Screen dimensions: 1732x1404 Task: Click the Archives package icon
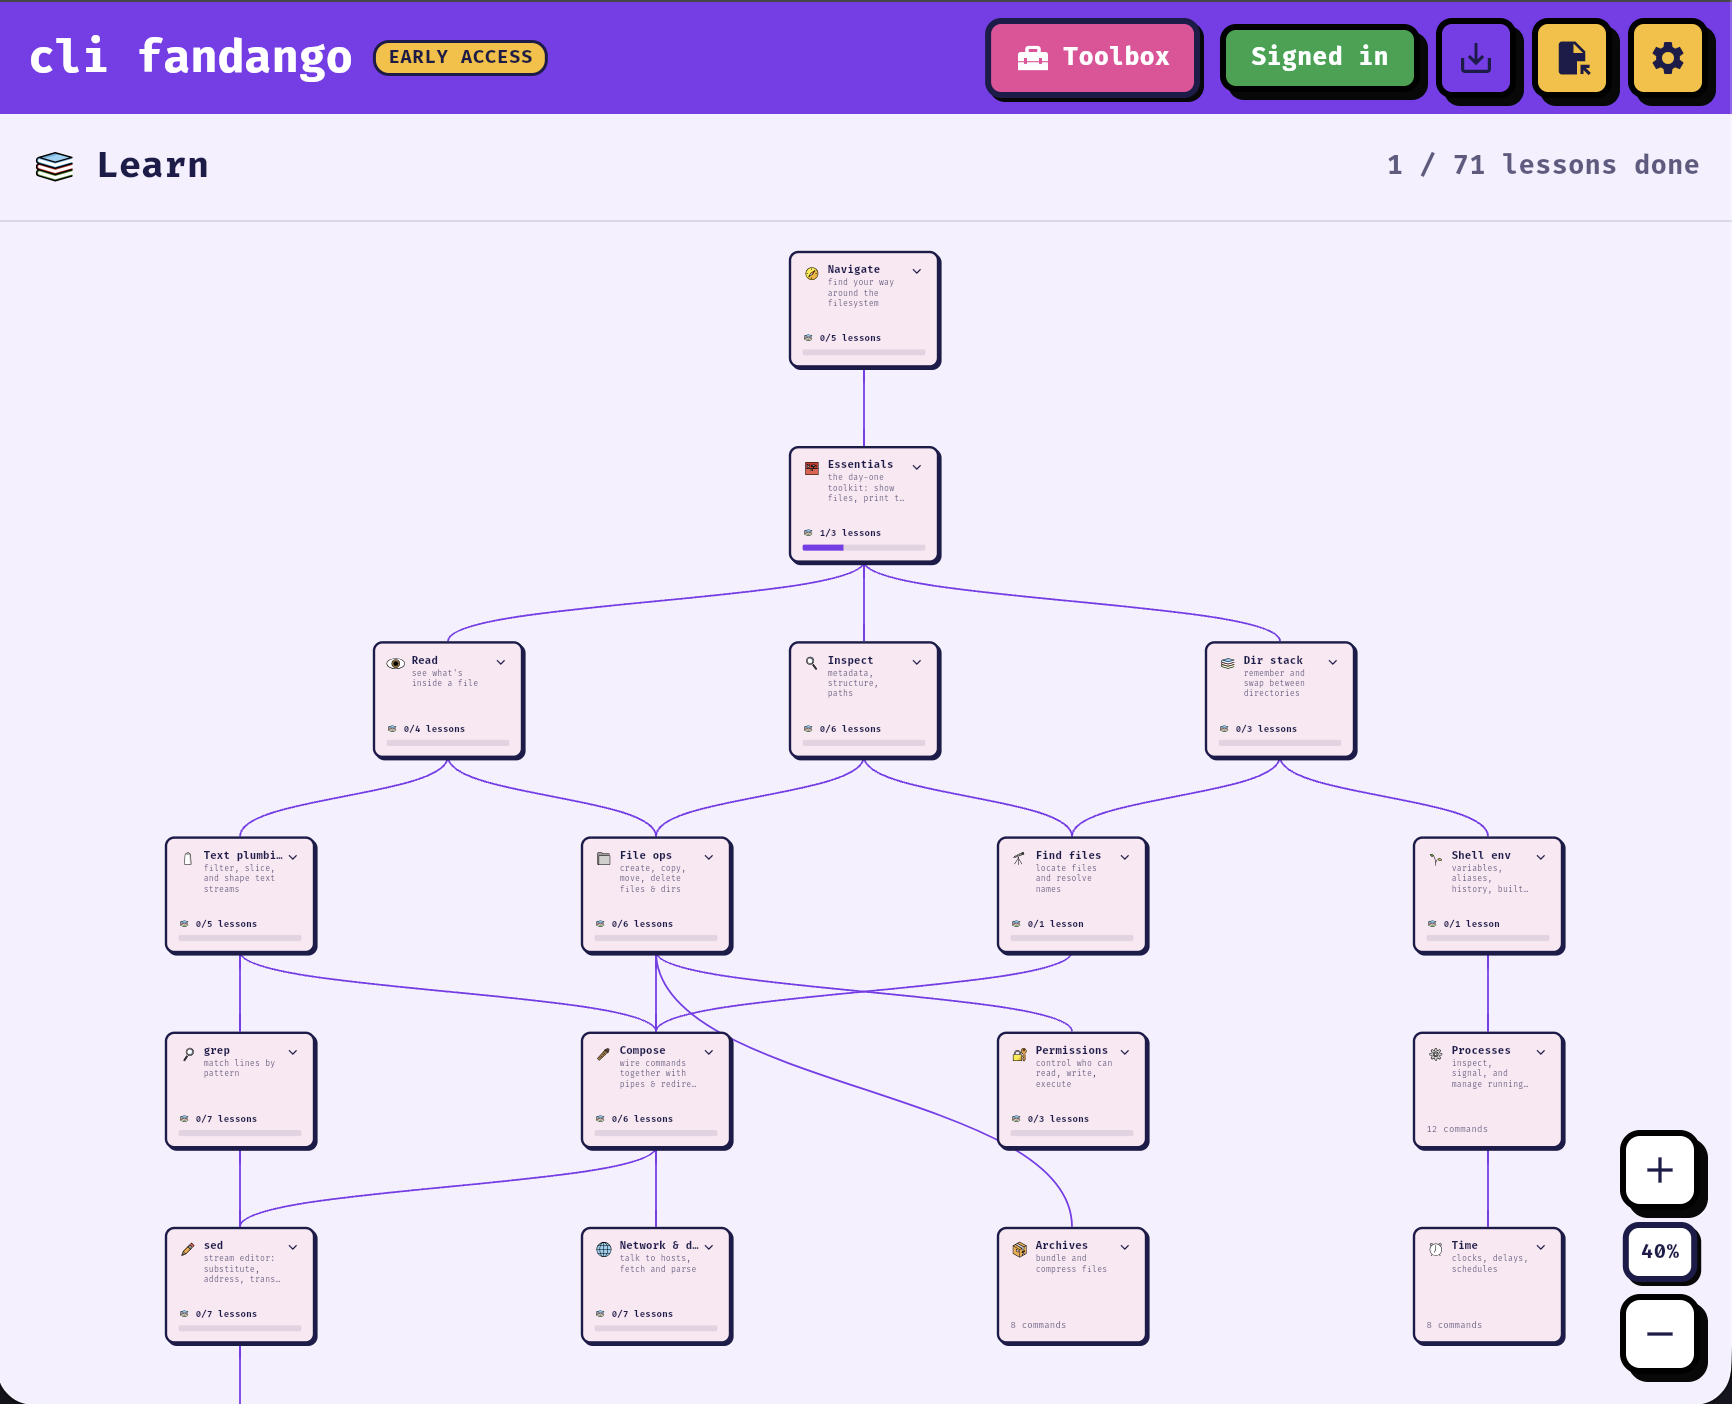1020,1249
